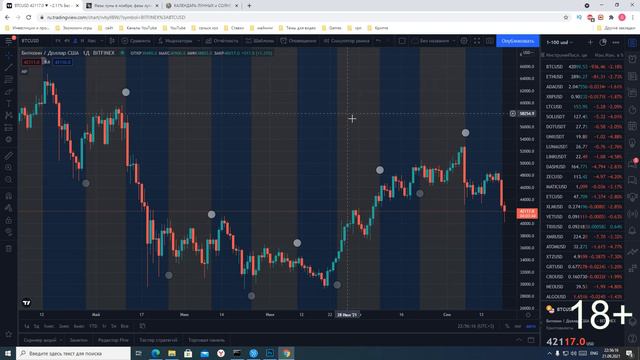Open favorites star toolbar icon
The height and width of the screenshot is (360, 640).
click(9, 334)
